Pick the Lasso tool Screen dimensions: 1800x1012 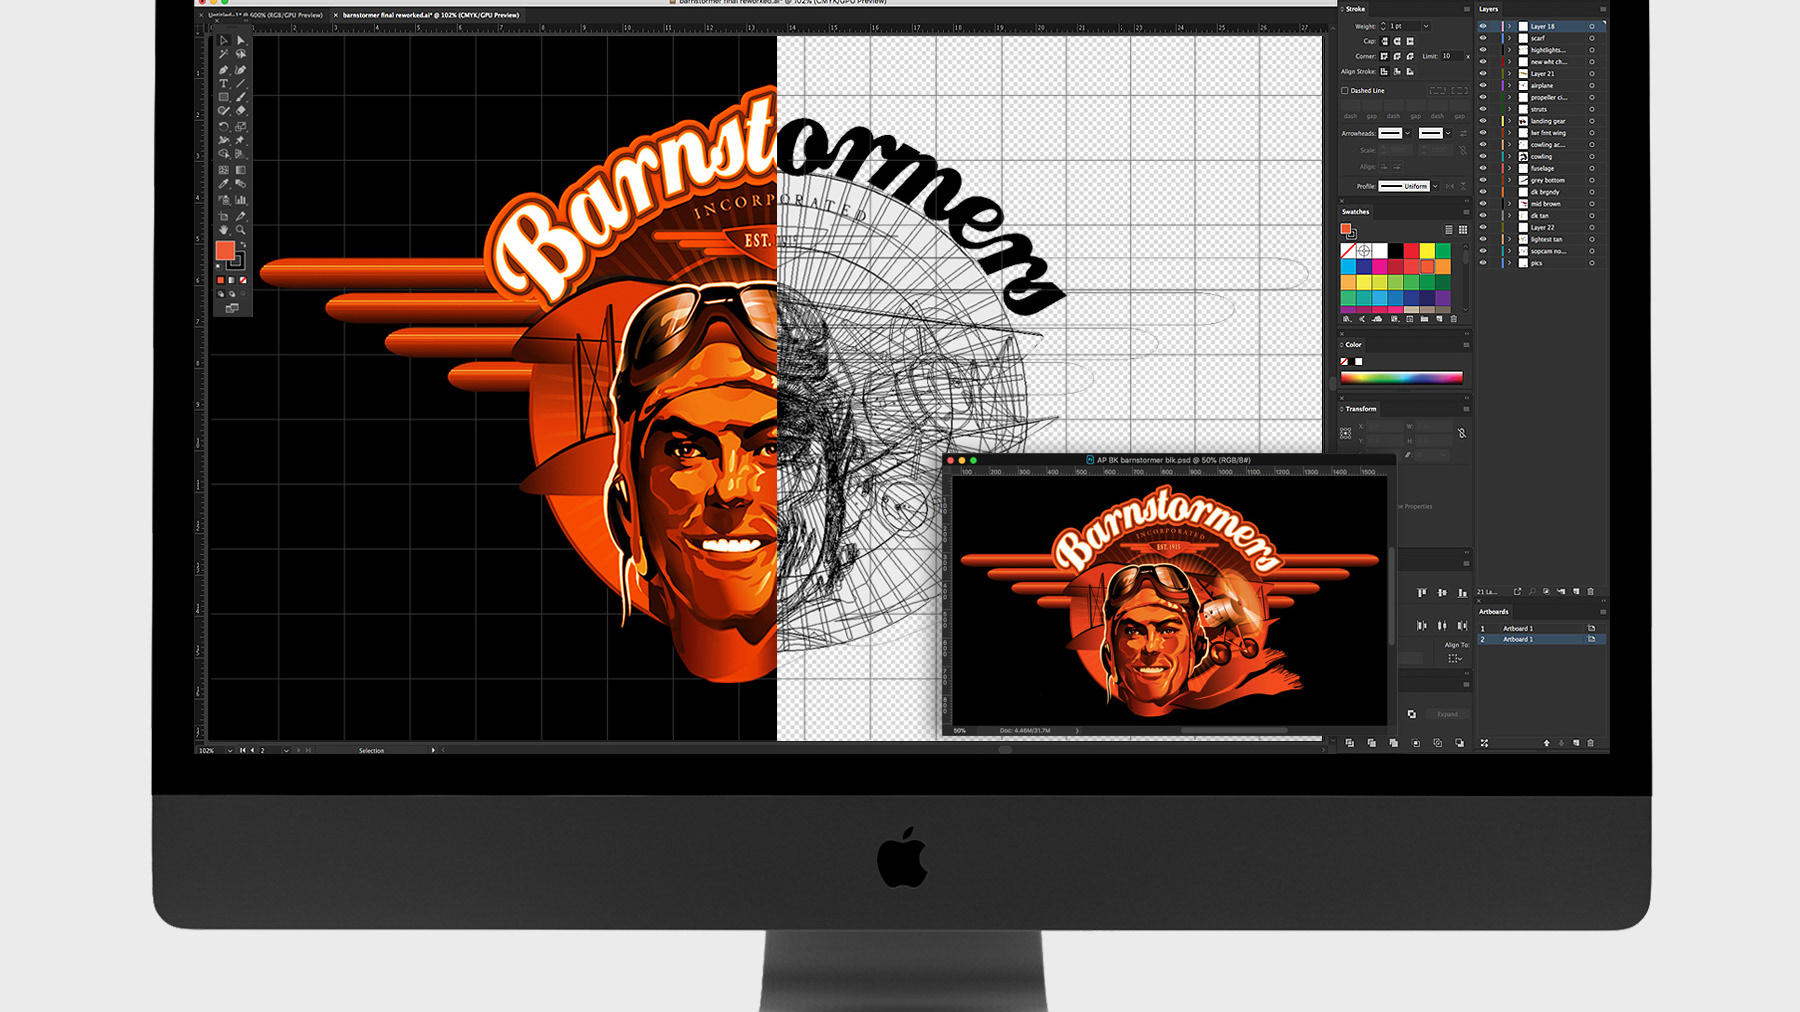tap(241, 54)
